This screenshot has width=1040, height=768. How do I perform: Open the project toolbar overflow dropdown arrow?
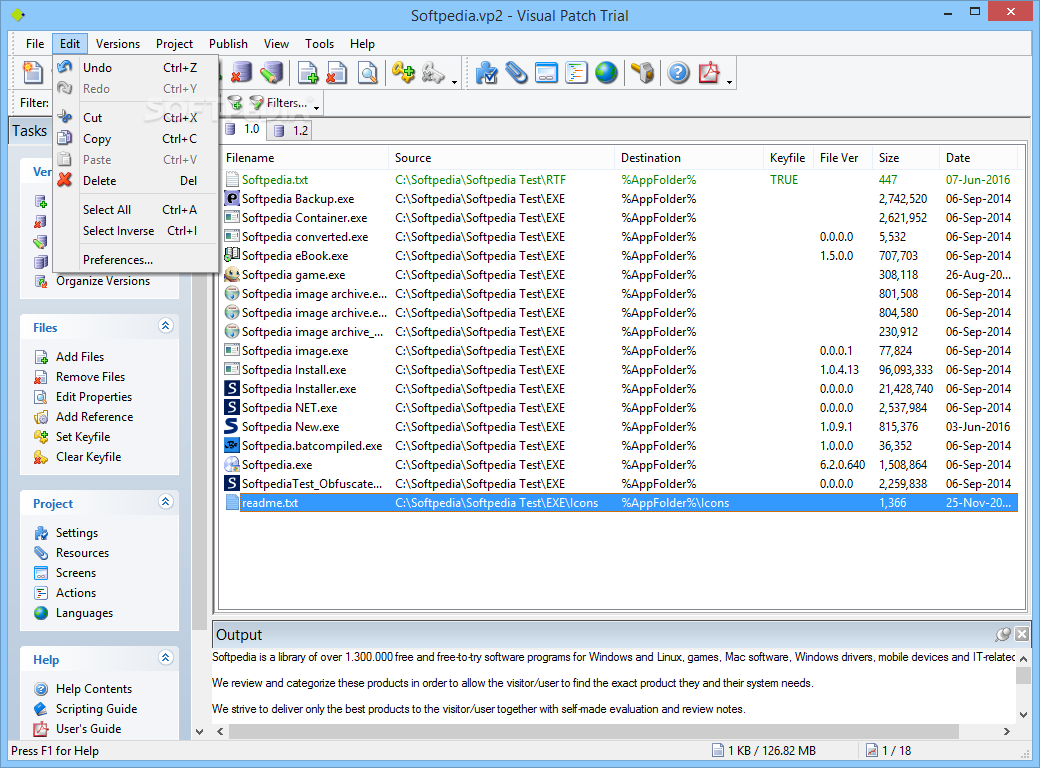[x=730, y=82]
